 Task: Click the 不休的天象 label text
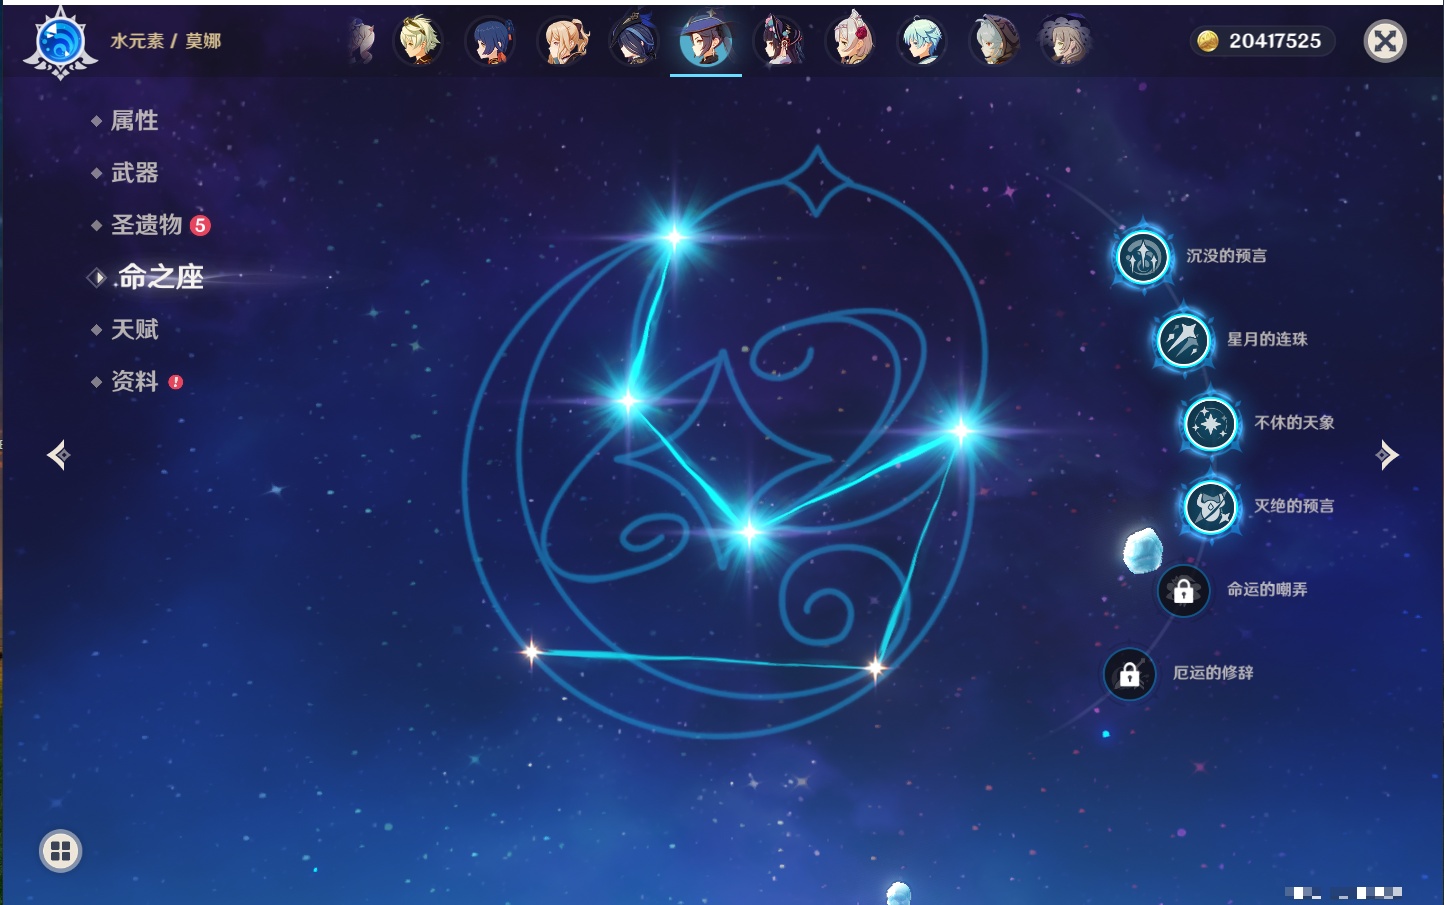pyautogui.click(x=1294, y=423)
